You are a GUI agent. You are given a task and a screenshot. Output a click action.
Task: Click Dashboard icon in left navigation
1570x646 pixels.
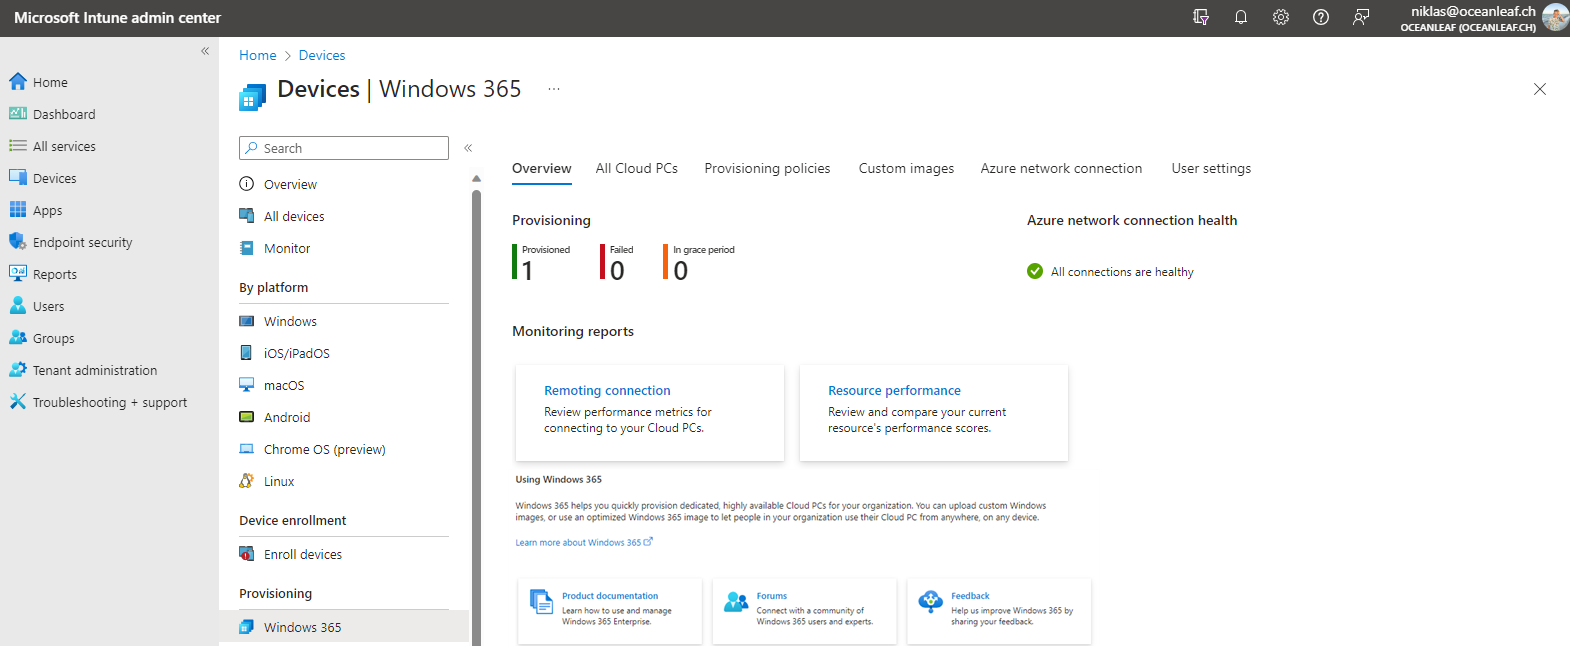pyautogui.click(x=18, y=114)
